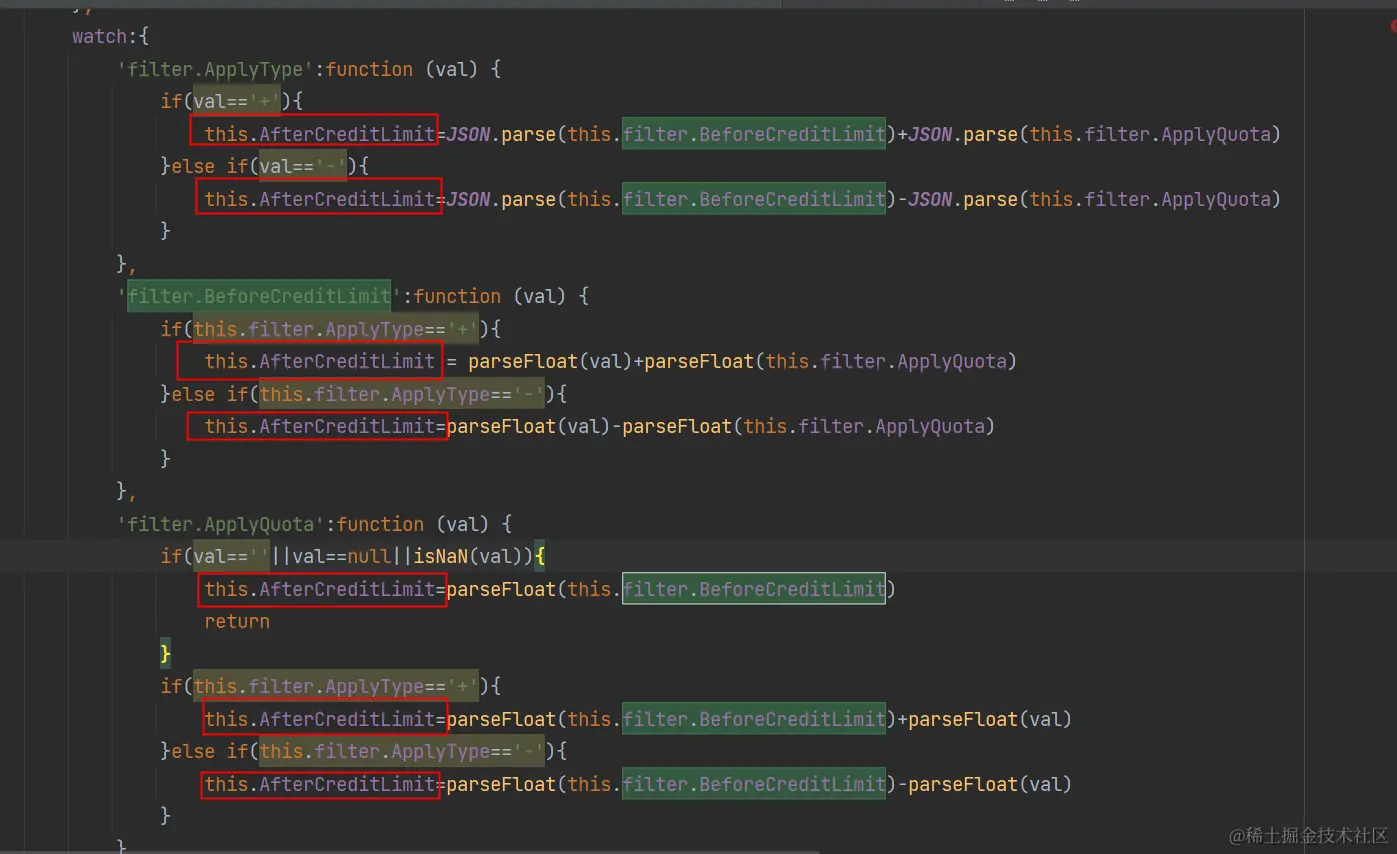Click the parseFloat(val)+parseFloat(this.filter.ApplyQuota) expression
The image size is (1397, 854).
[x=742, y=361]
